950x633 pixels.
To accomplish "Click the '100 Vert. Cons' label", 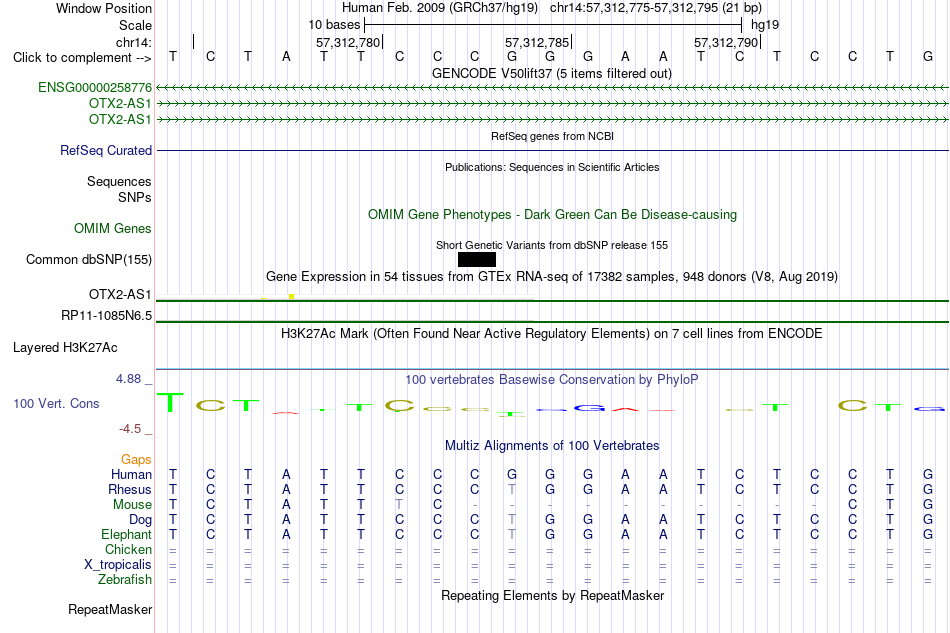I will coord(56,403).
